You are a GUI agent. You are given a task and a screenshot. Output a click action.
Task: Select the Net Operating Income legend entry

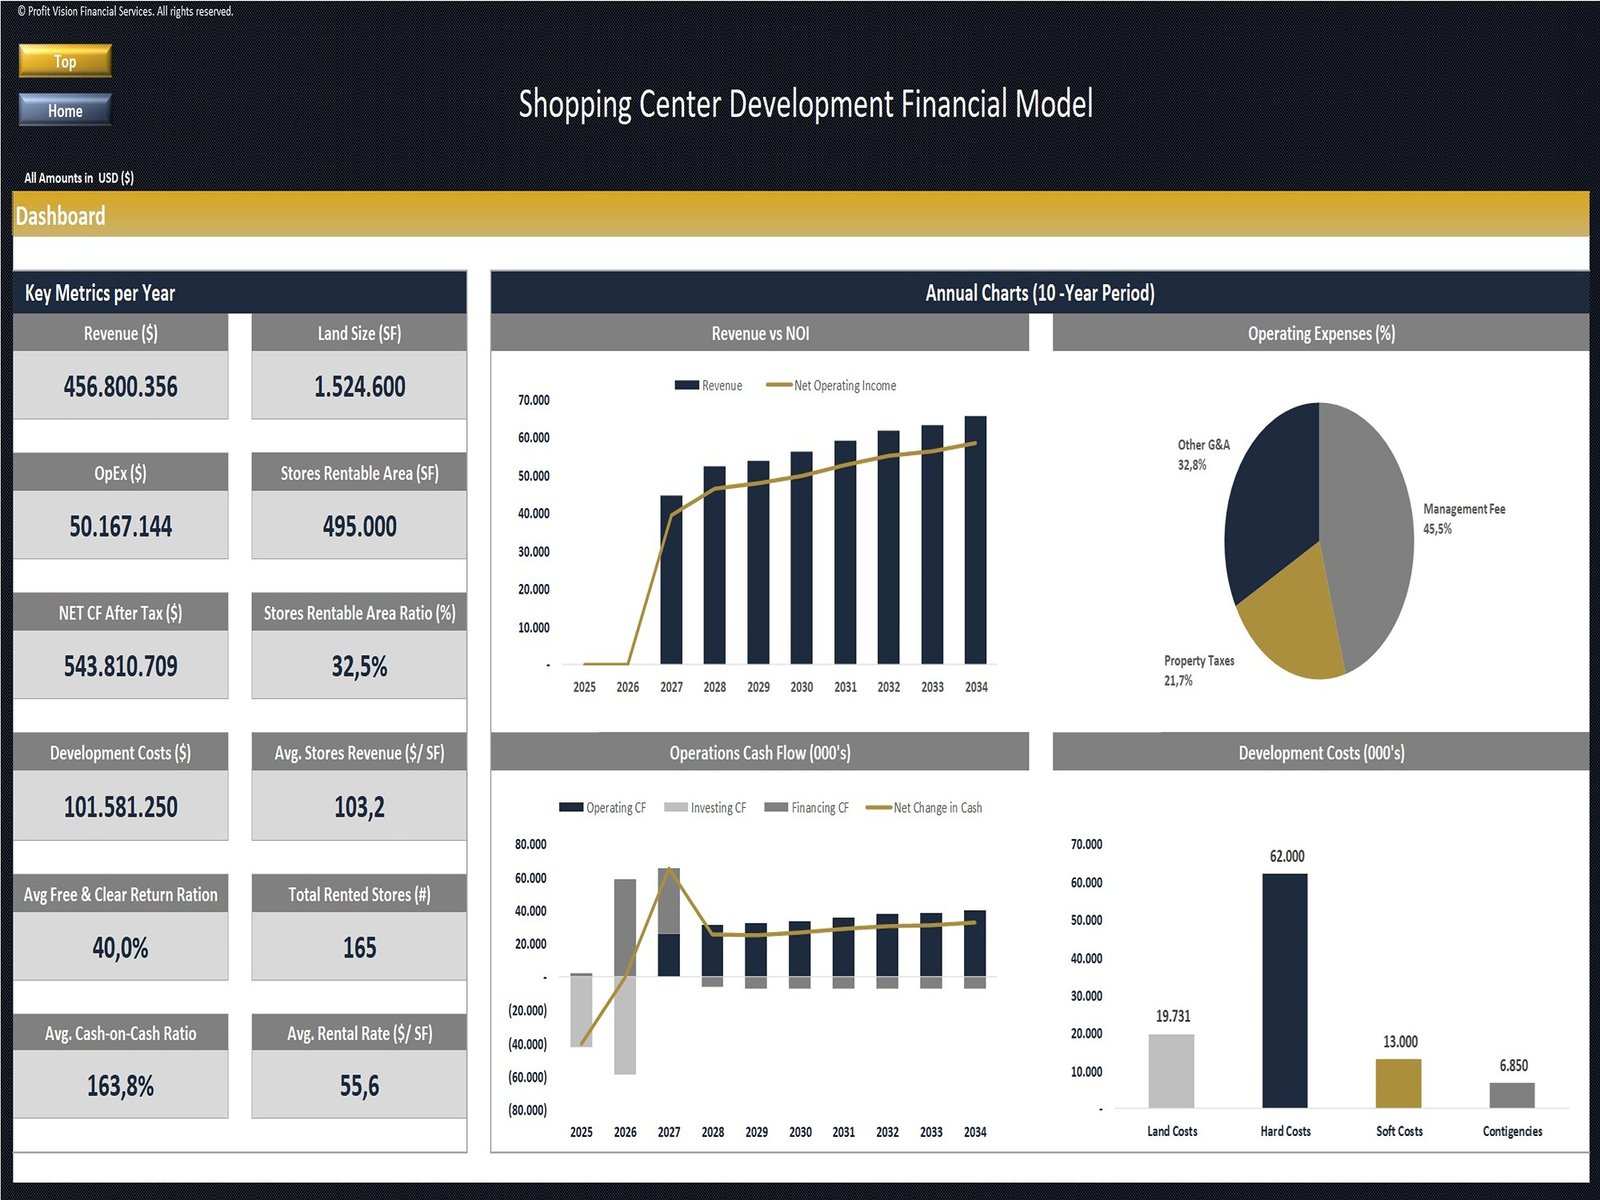pyautogui.click(x=832, y=386)
